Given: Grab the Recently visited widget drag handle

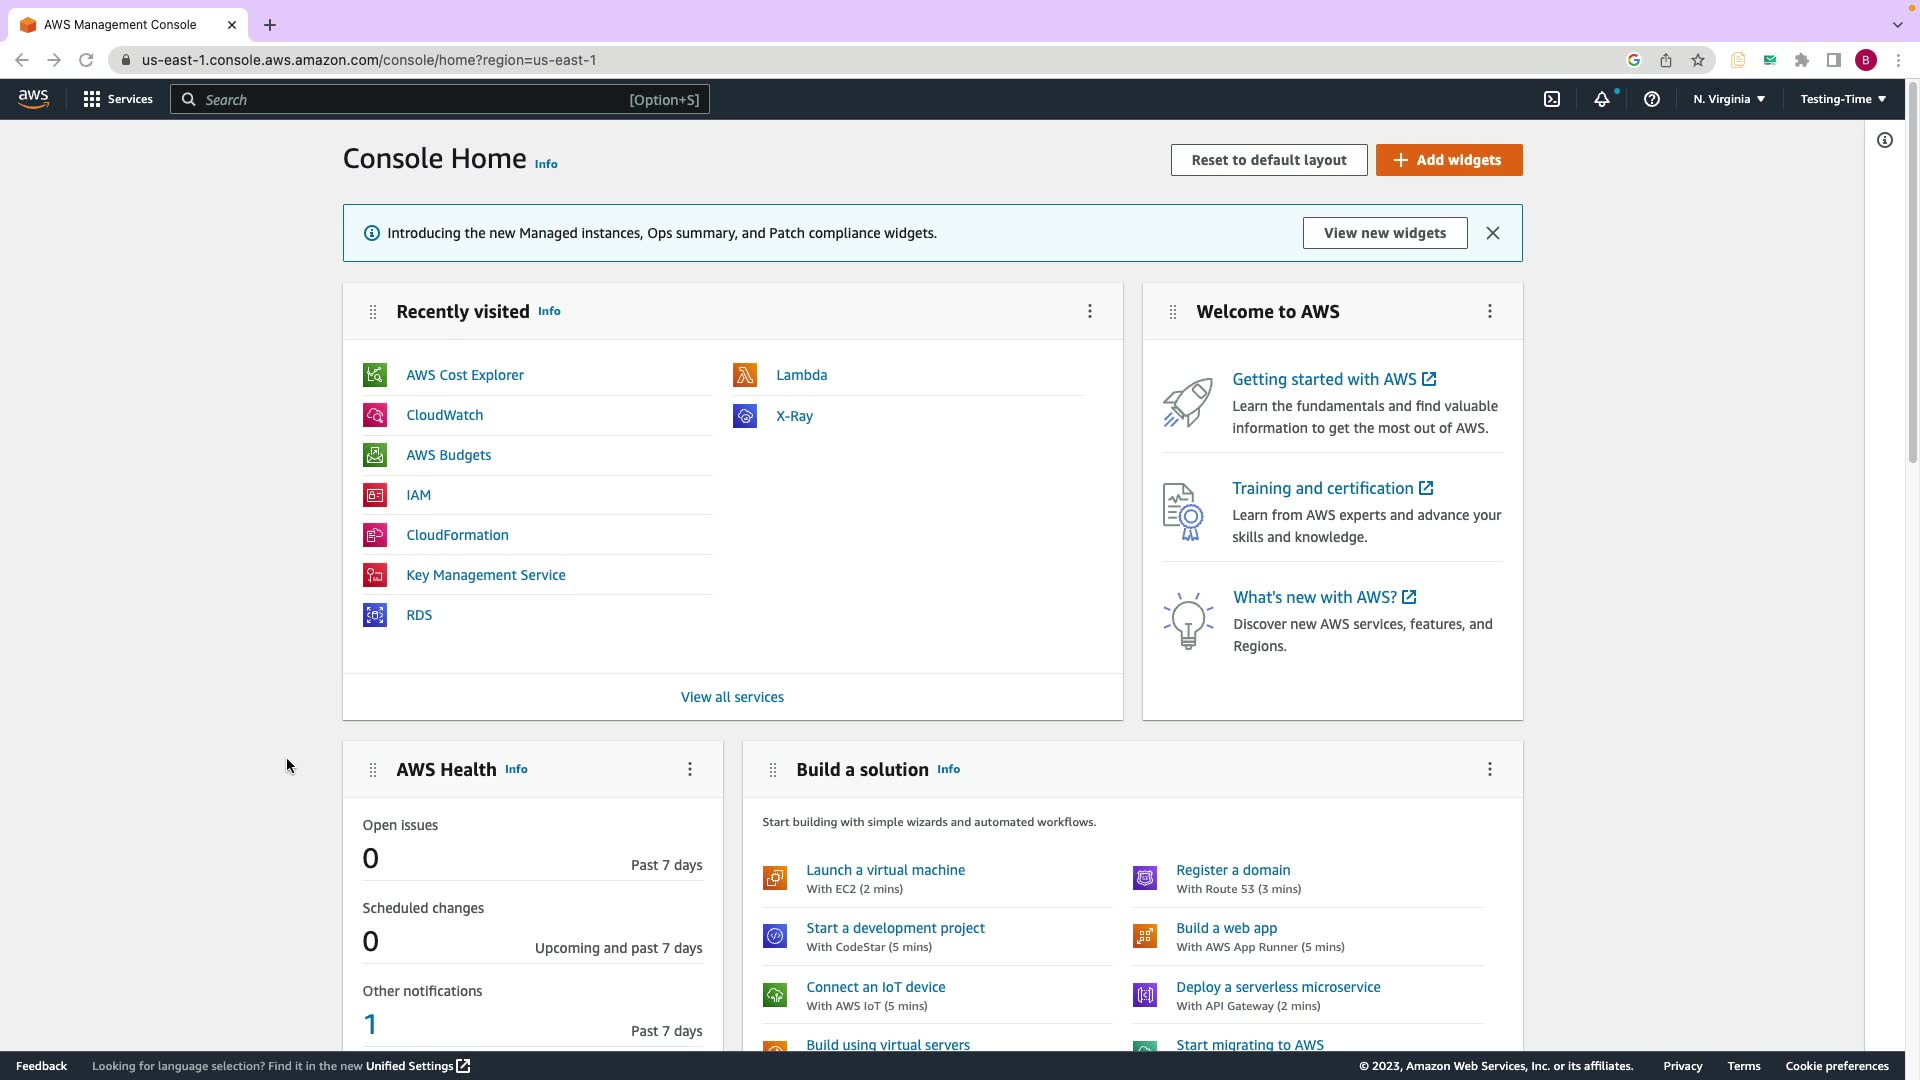Looking at the screenshot, I should [x=373, y=312].
